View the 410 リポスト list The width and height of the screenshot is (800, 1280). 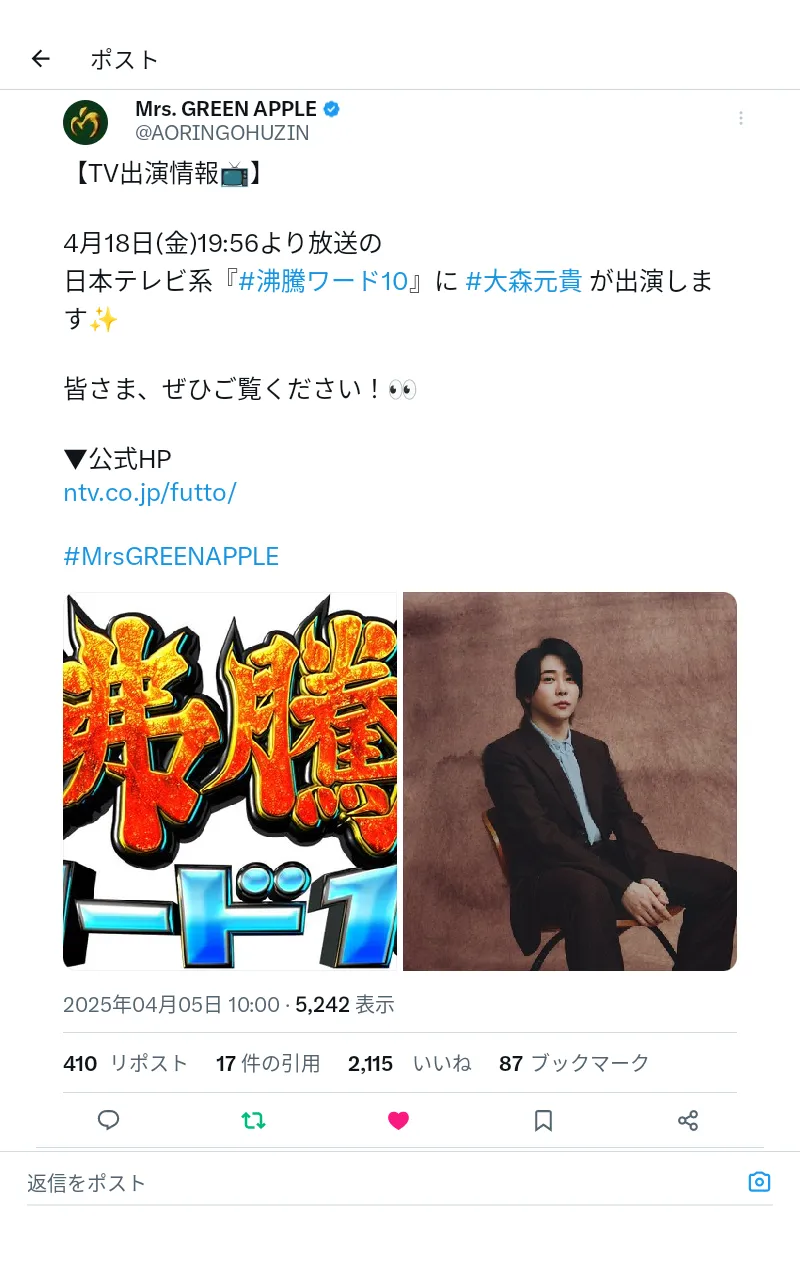[x=125, y=1063]
